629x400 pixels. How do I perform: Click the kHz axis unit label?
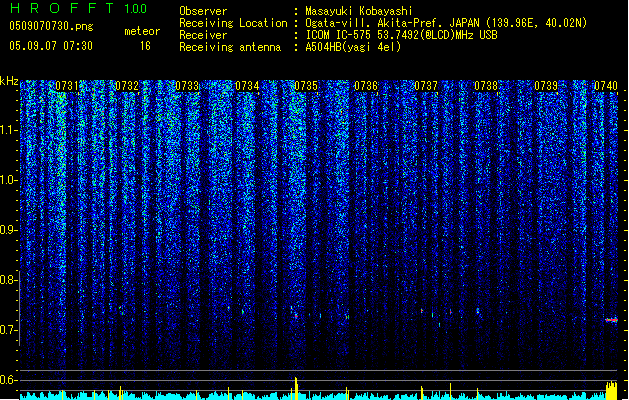coord(9,81)
